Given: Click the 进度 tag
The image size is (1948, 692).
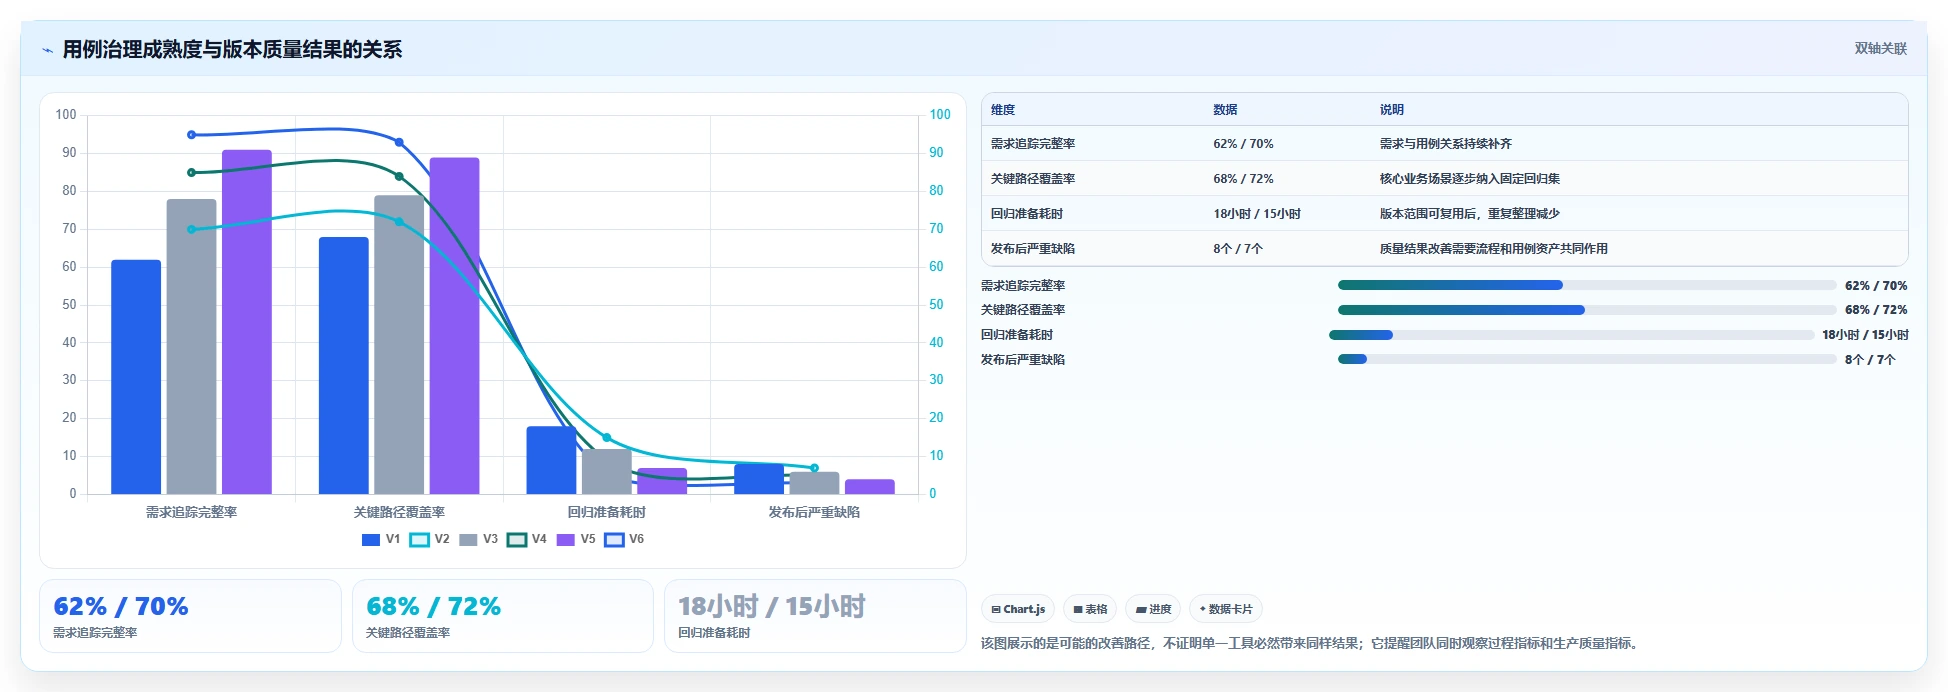Looking at the screenshot, I should point(1153,609).
